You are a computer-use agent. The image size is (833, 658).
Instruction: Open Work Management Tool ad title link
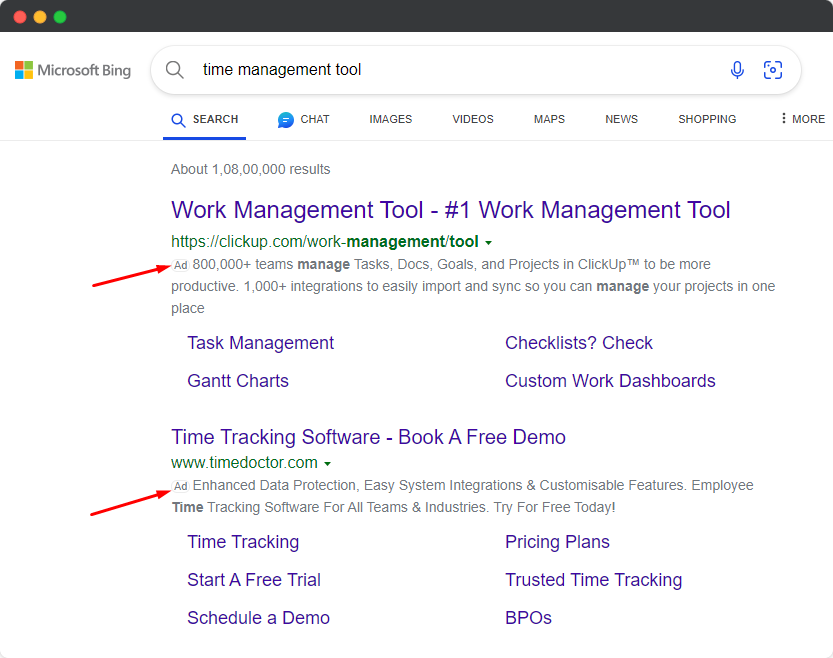pyautogui.click(x=450, y=210)
